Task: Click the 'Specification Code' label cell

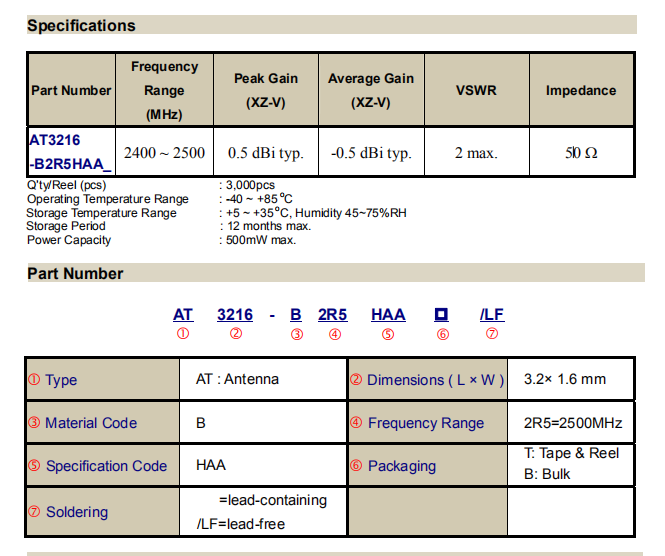Action: pos(103,466)
